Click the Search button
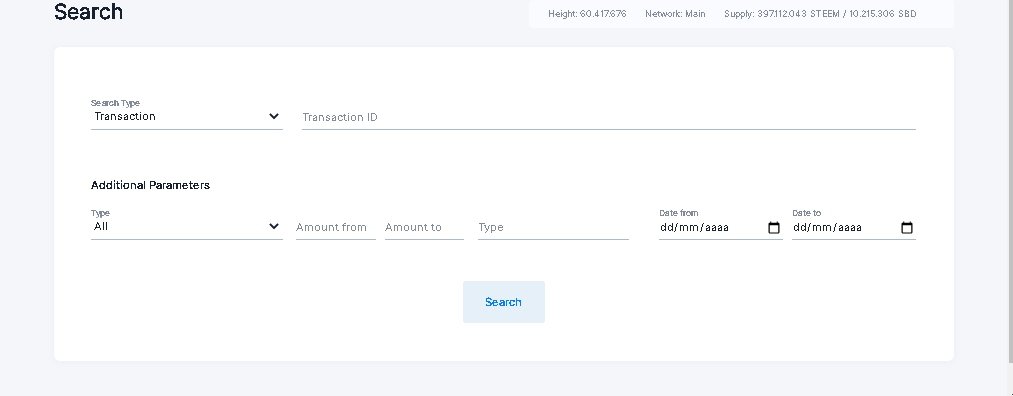 point(504,302)
